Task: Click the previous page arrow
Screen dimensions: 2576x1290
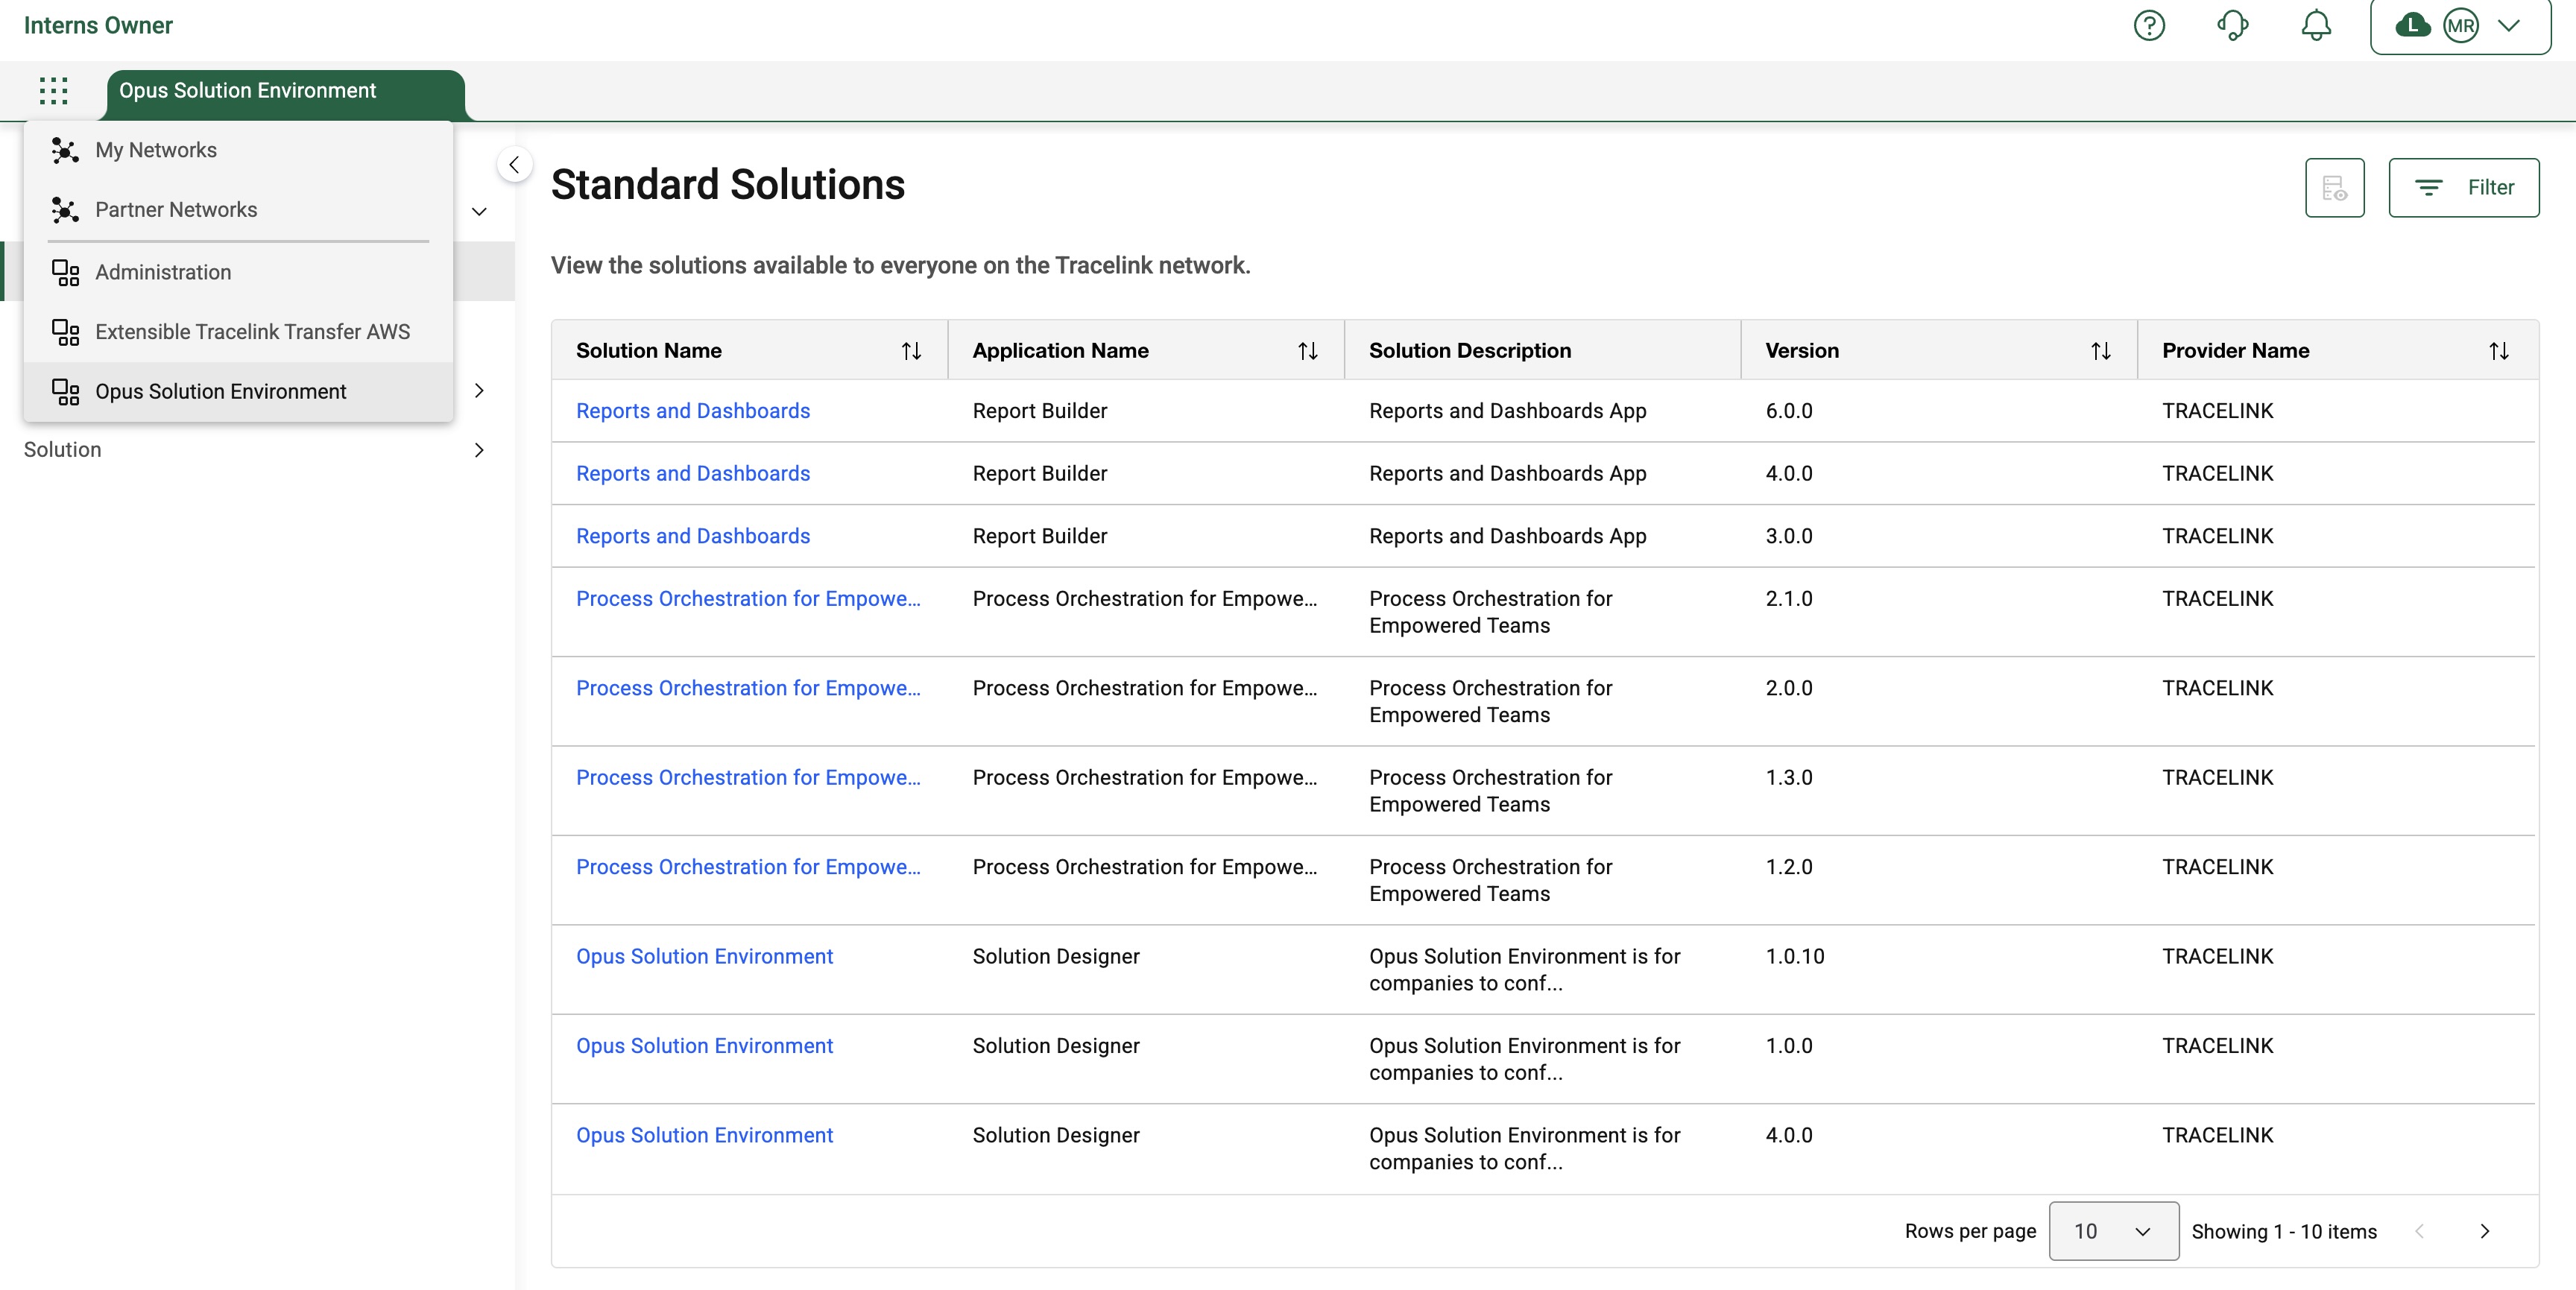Action: 2419,1231
